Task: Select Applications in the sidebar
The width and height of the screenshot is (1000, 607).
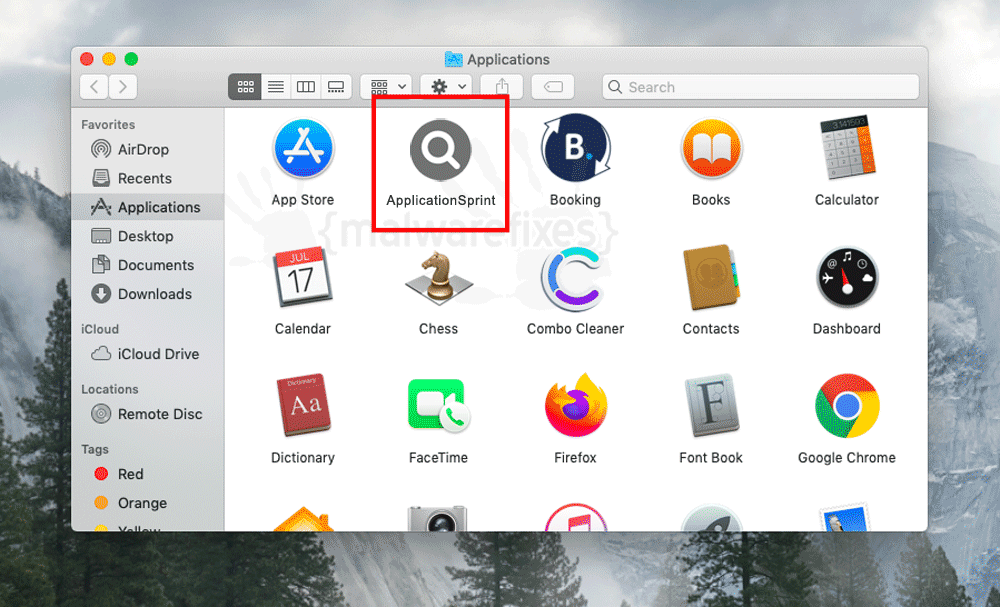Action: [148, 207]
